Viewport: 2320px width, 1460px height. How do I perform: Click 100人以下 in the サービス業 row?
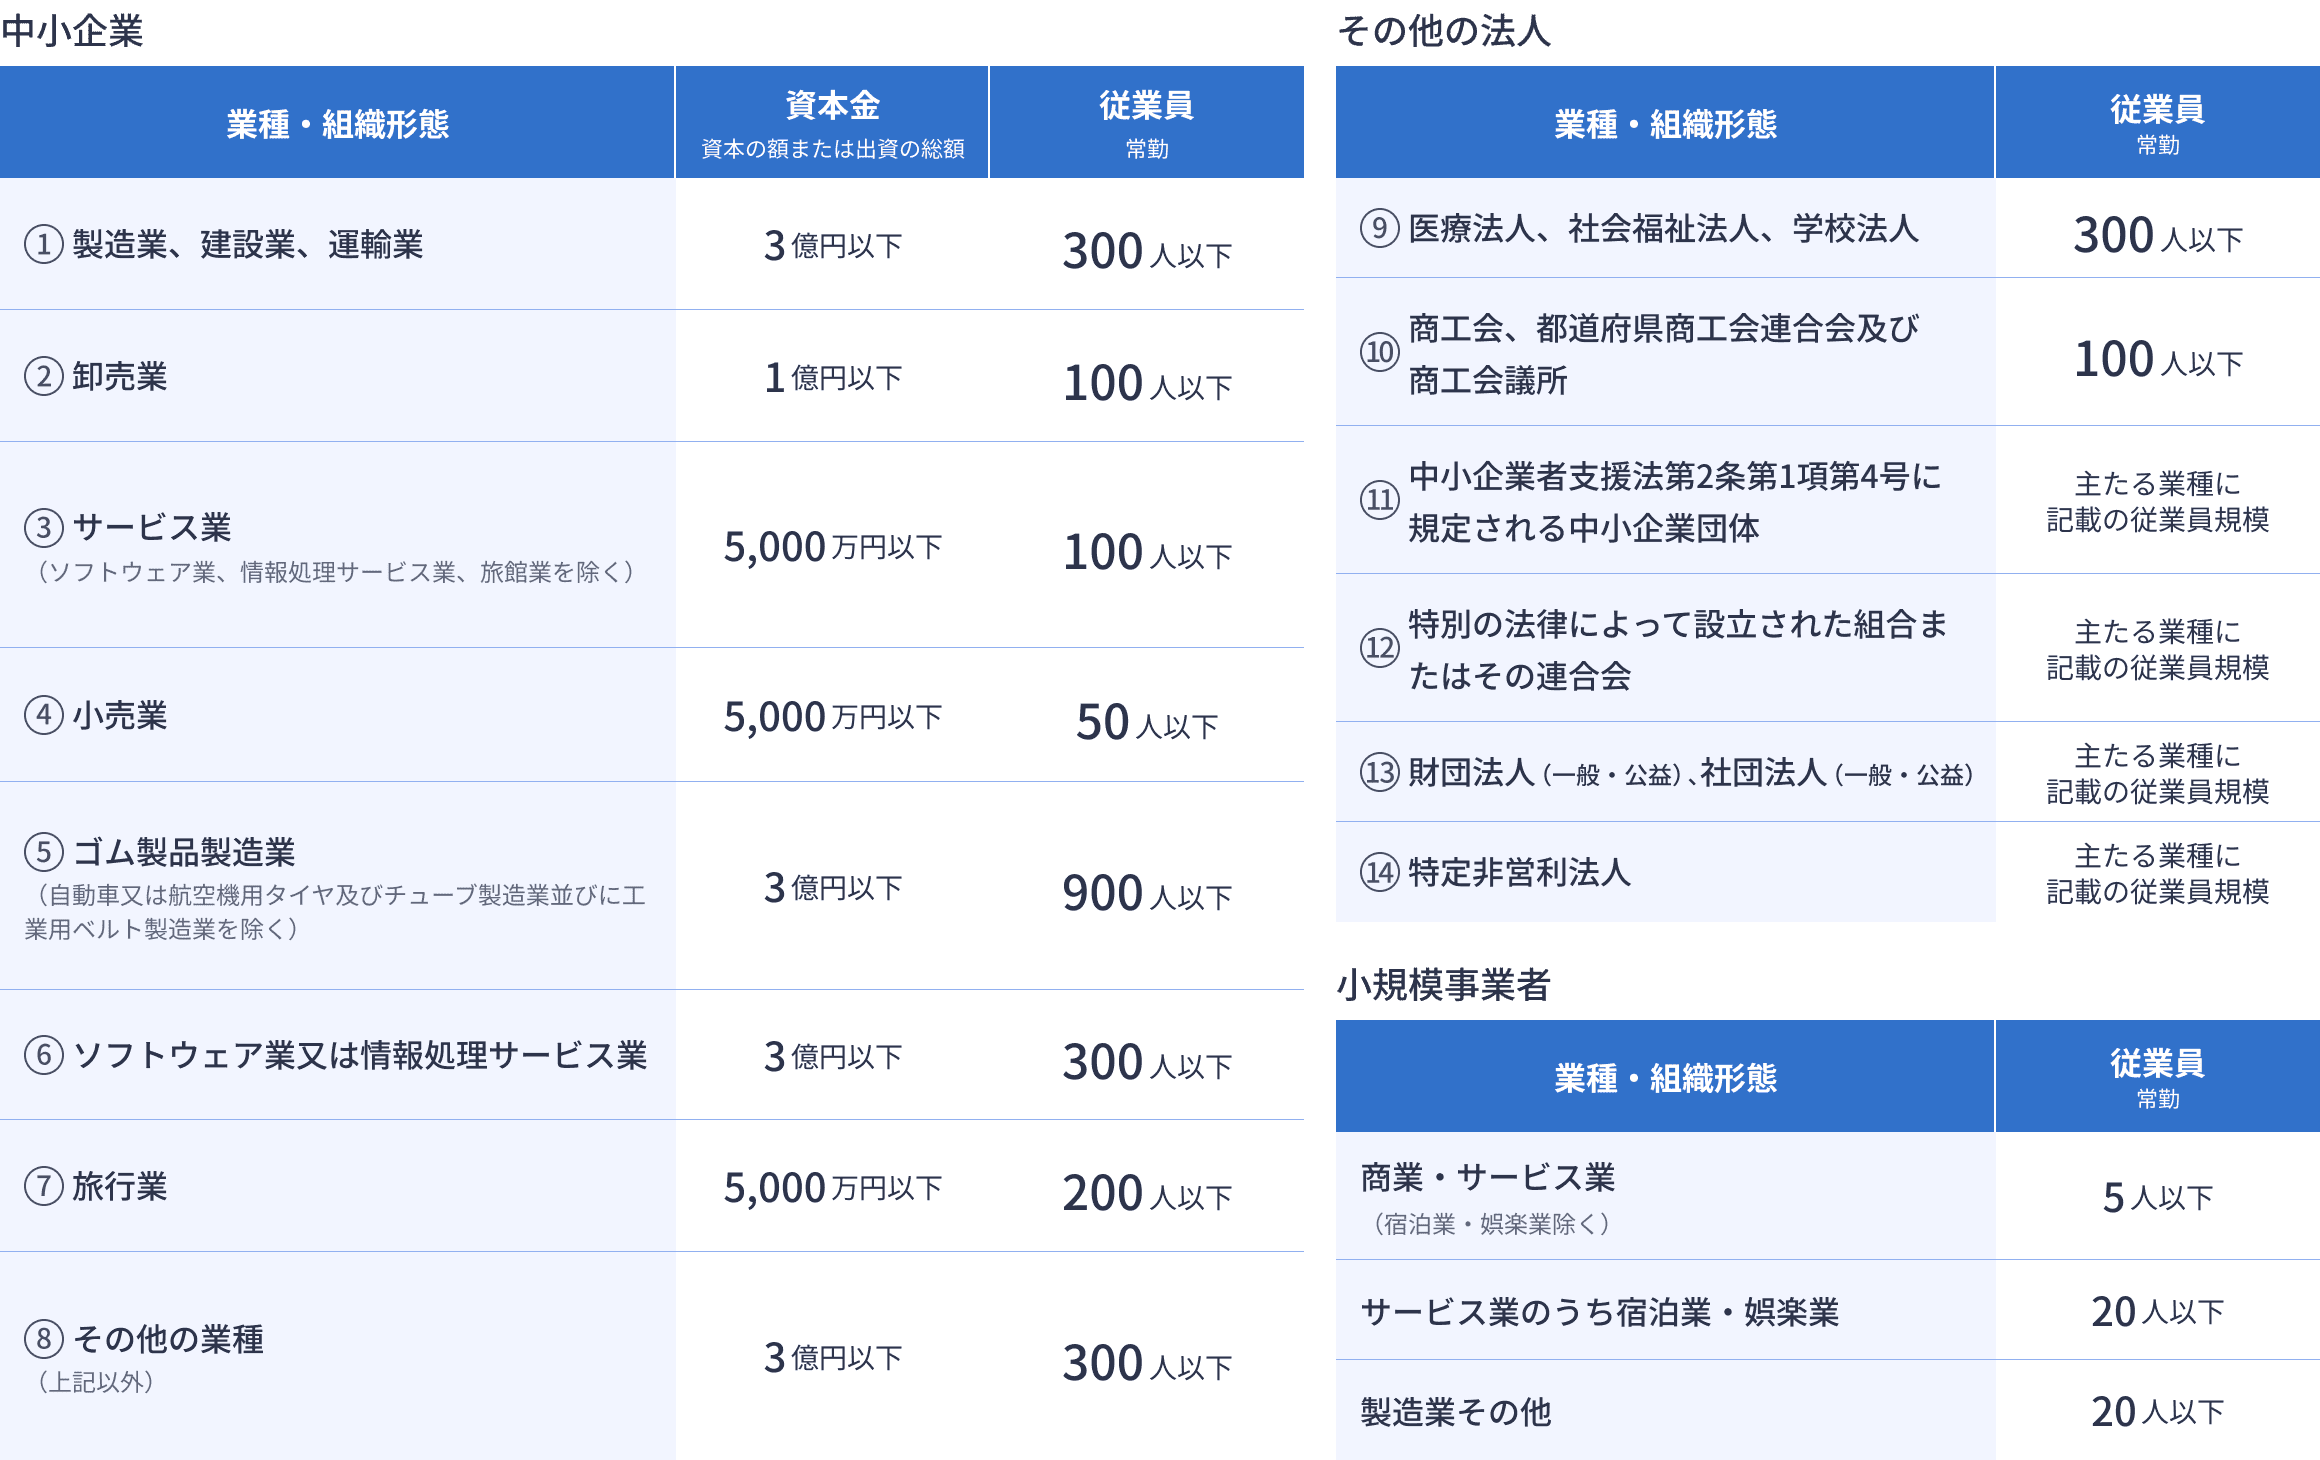tap(1147, 551)
